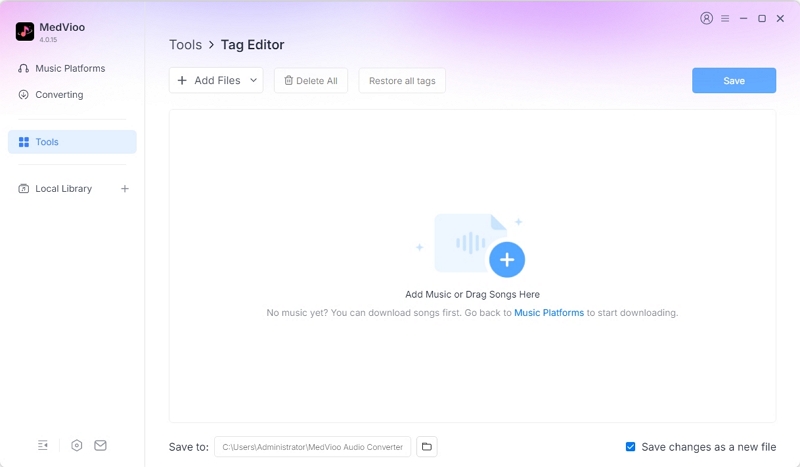Close the MedVioo window
The width and height of the screenshot is (800, 467).
[780, 18]
